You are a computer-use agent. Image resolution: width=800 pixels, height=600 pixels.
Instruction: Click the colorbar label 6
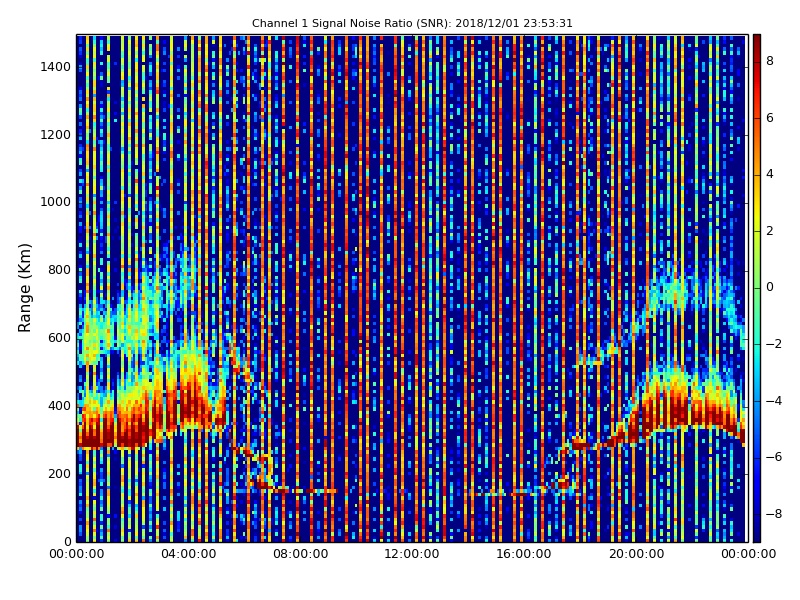coord(770,118)
